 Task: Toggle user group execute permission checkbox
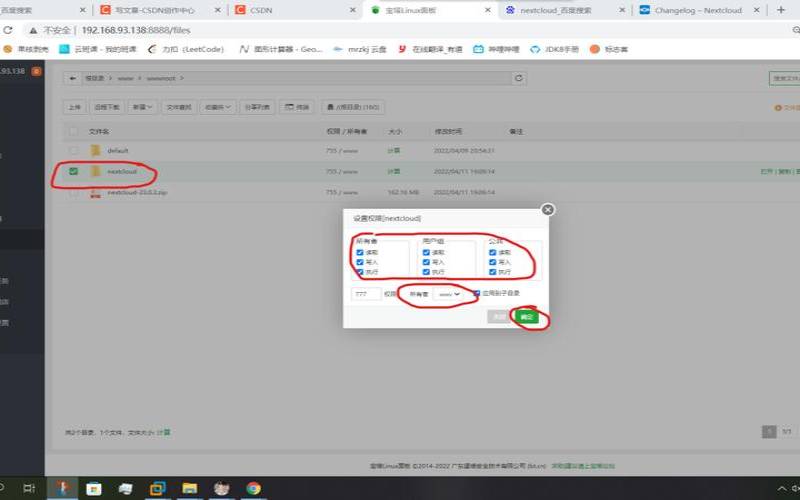426,272
